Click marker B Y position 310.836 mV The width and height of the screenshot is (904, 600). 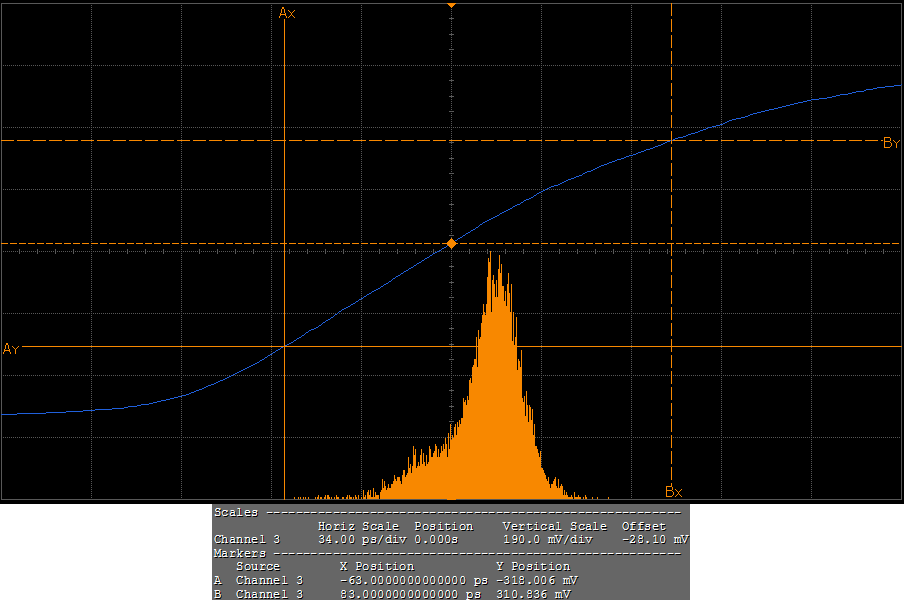tap(533, 594)
